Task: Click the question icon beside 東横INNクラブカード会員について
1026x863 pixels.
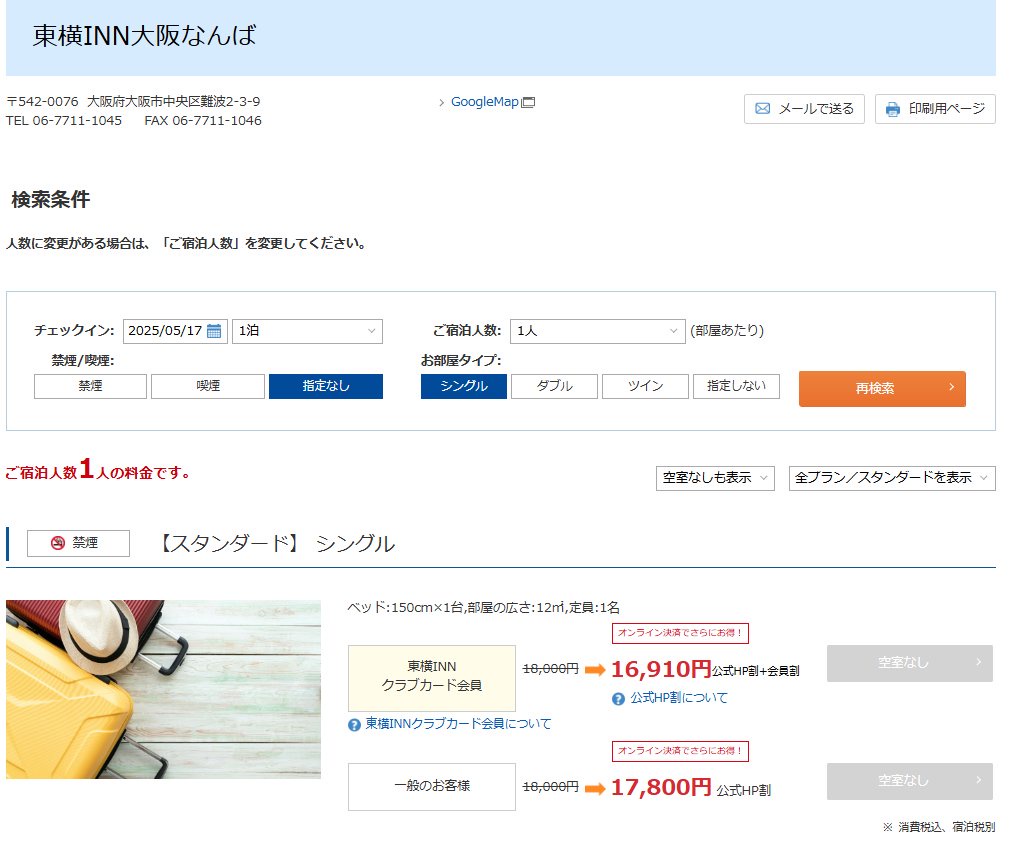Action: point(355,725)
